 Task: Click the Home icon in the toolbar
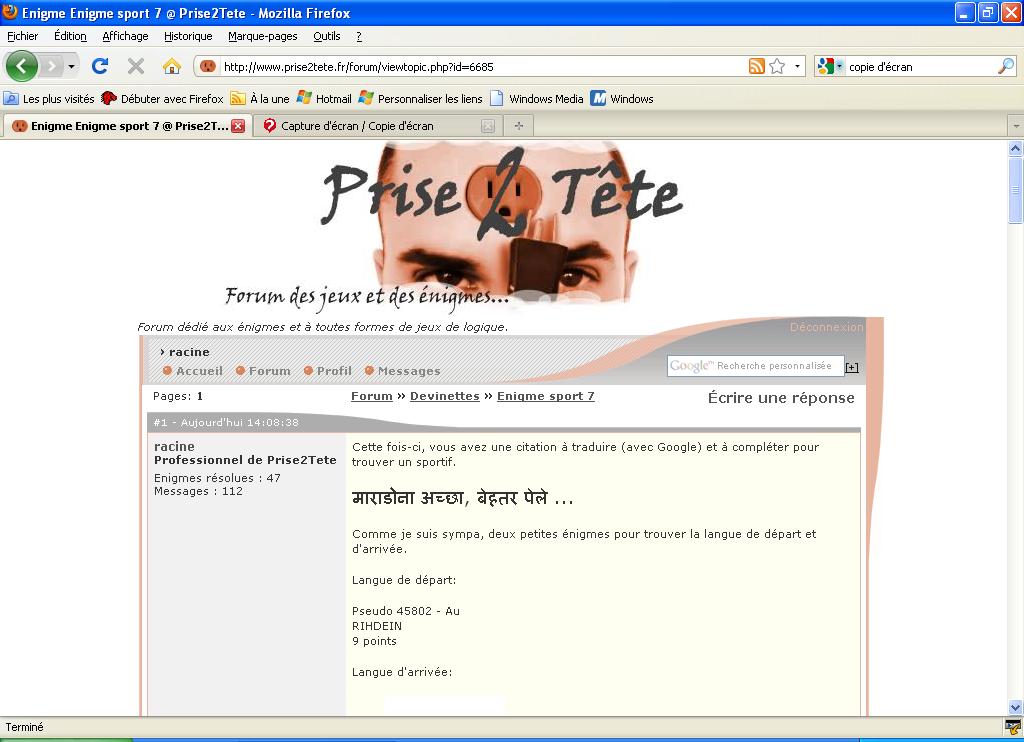tap(172, 66)
